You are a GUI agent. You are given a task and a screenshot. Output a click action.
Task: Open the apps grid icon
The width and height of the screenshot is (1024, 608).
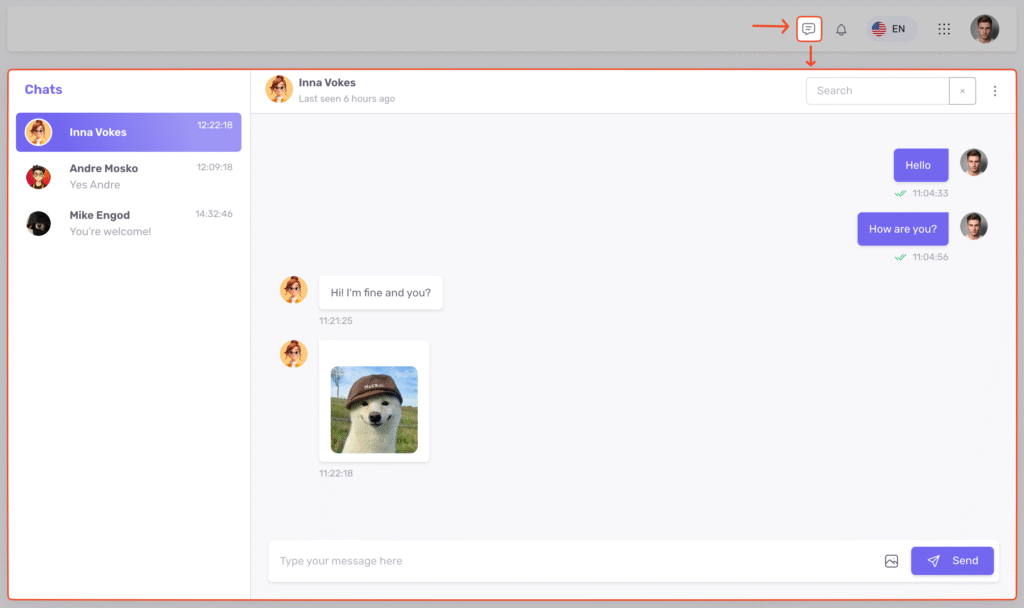[x=944, y=29]
